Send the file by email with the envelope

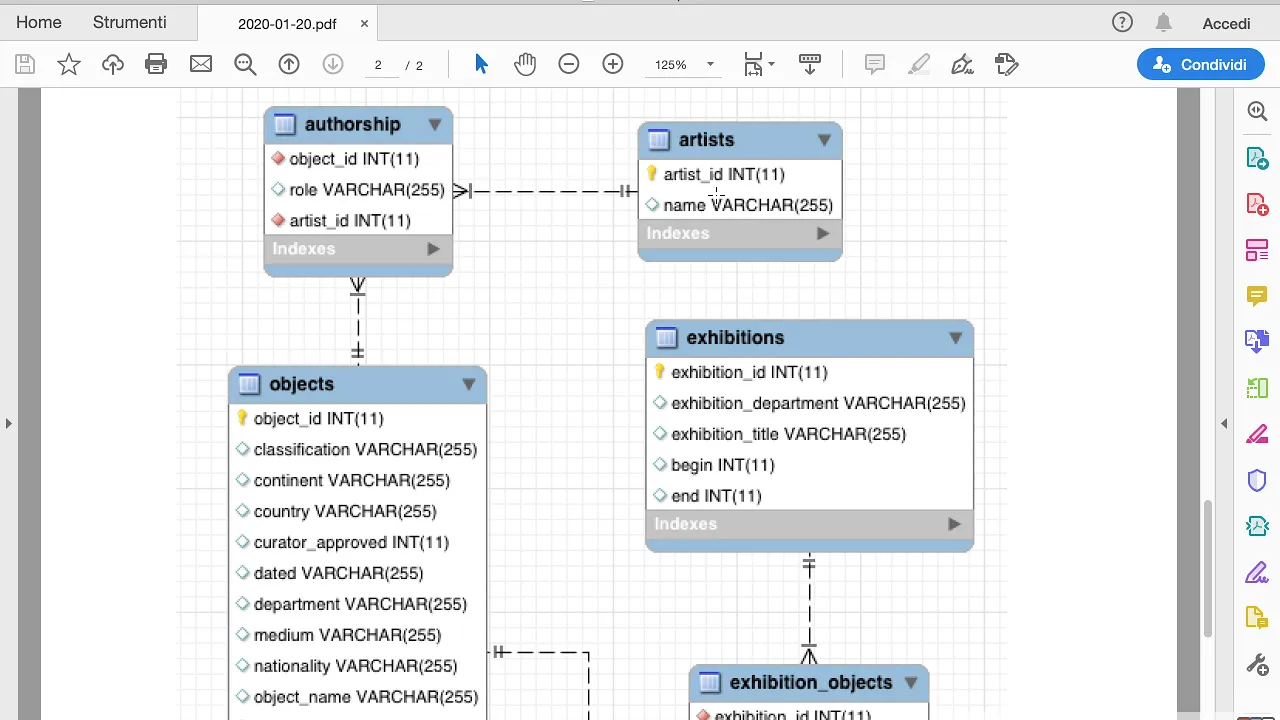(x=201, y=64)
